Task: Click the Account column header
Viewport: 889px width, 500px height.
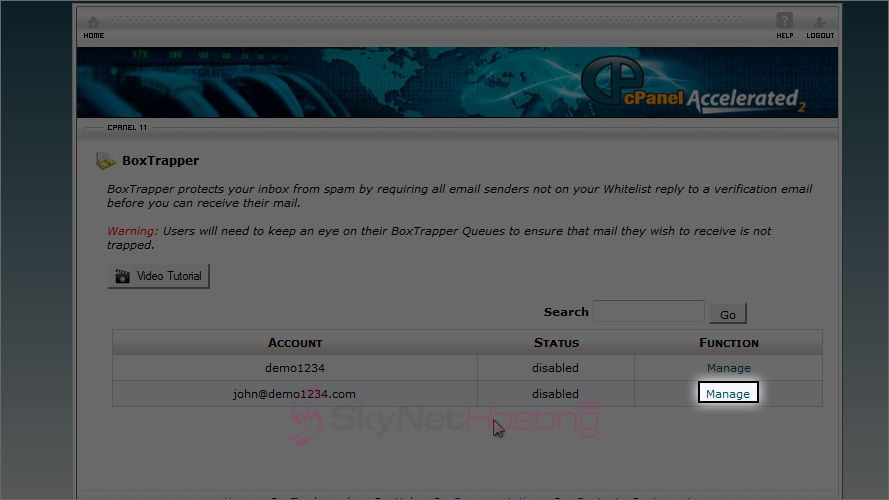Action: pyautogui.click(x=295, y=342)
